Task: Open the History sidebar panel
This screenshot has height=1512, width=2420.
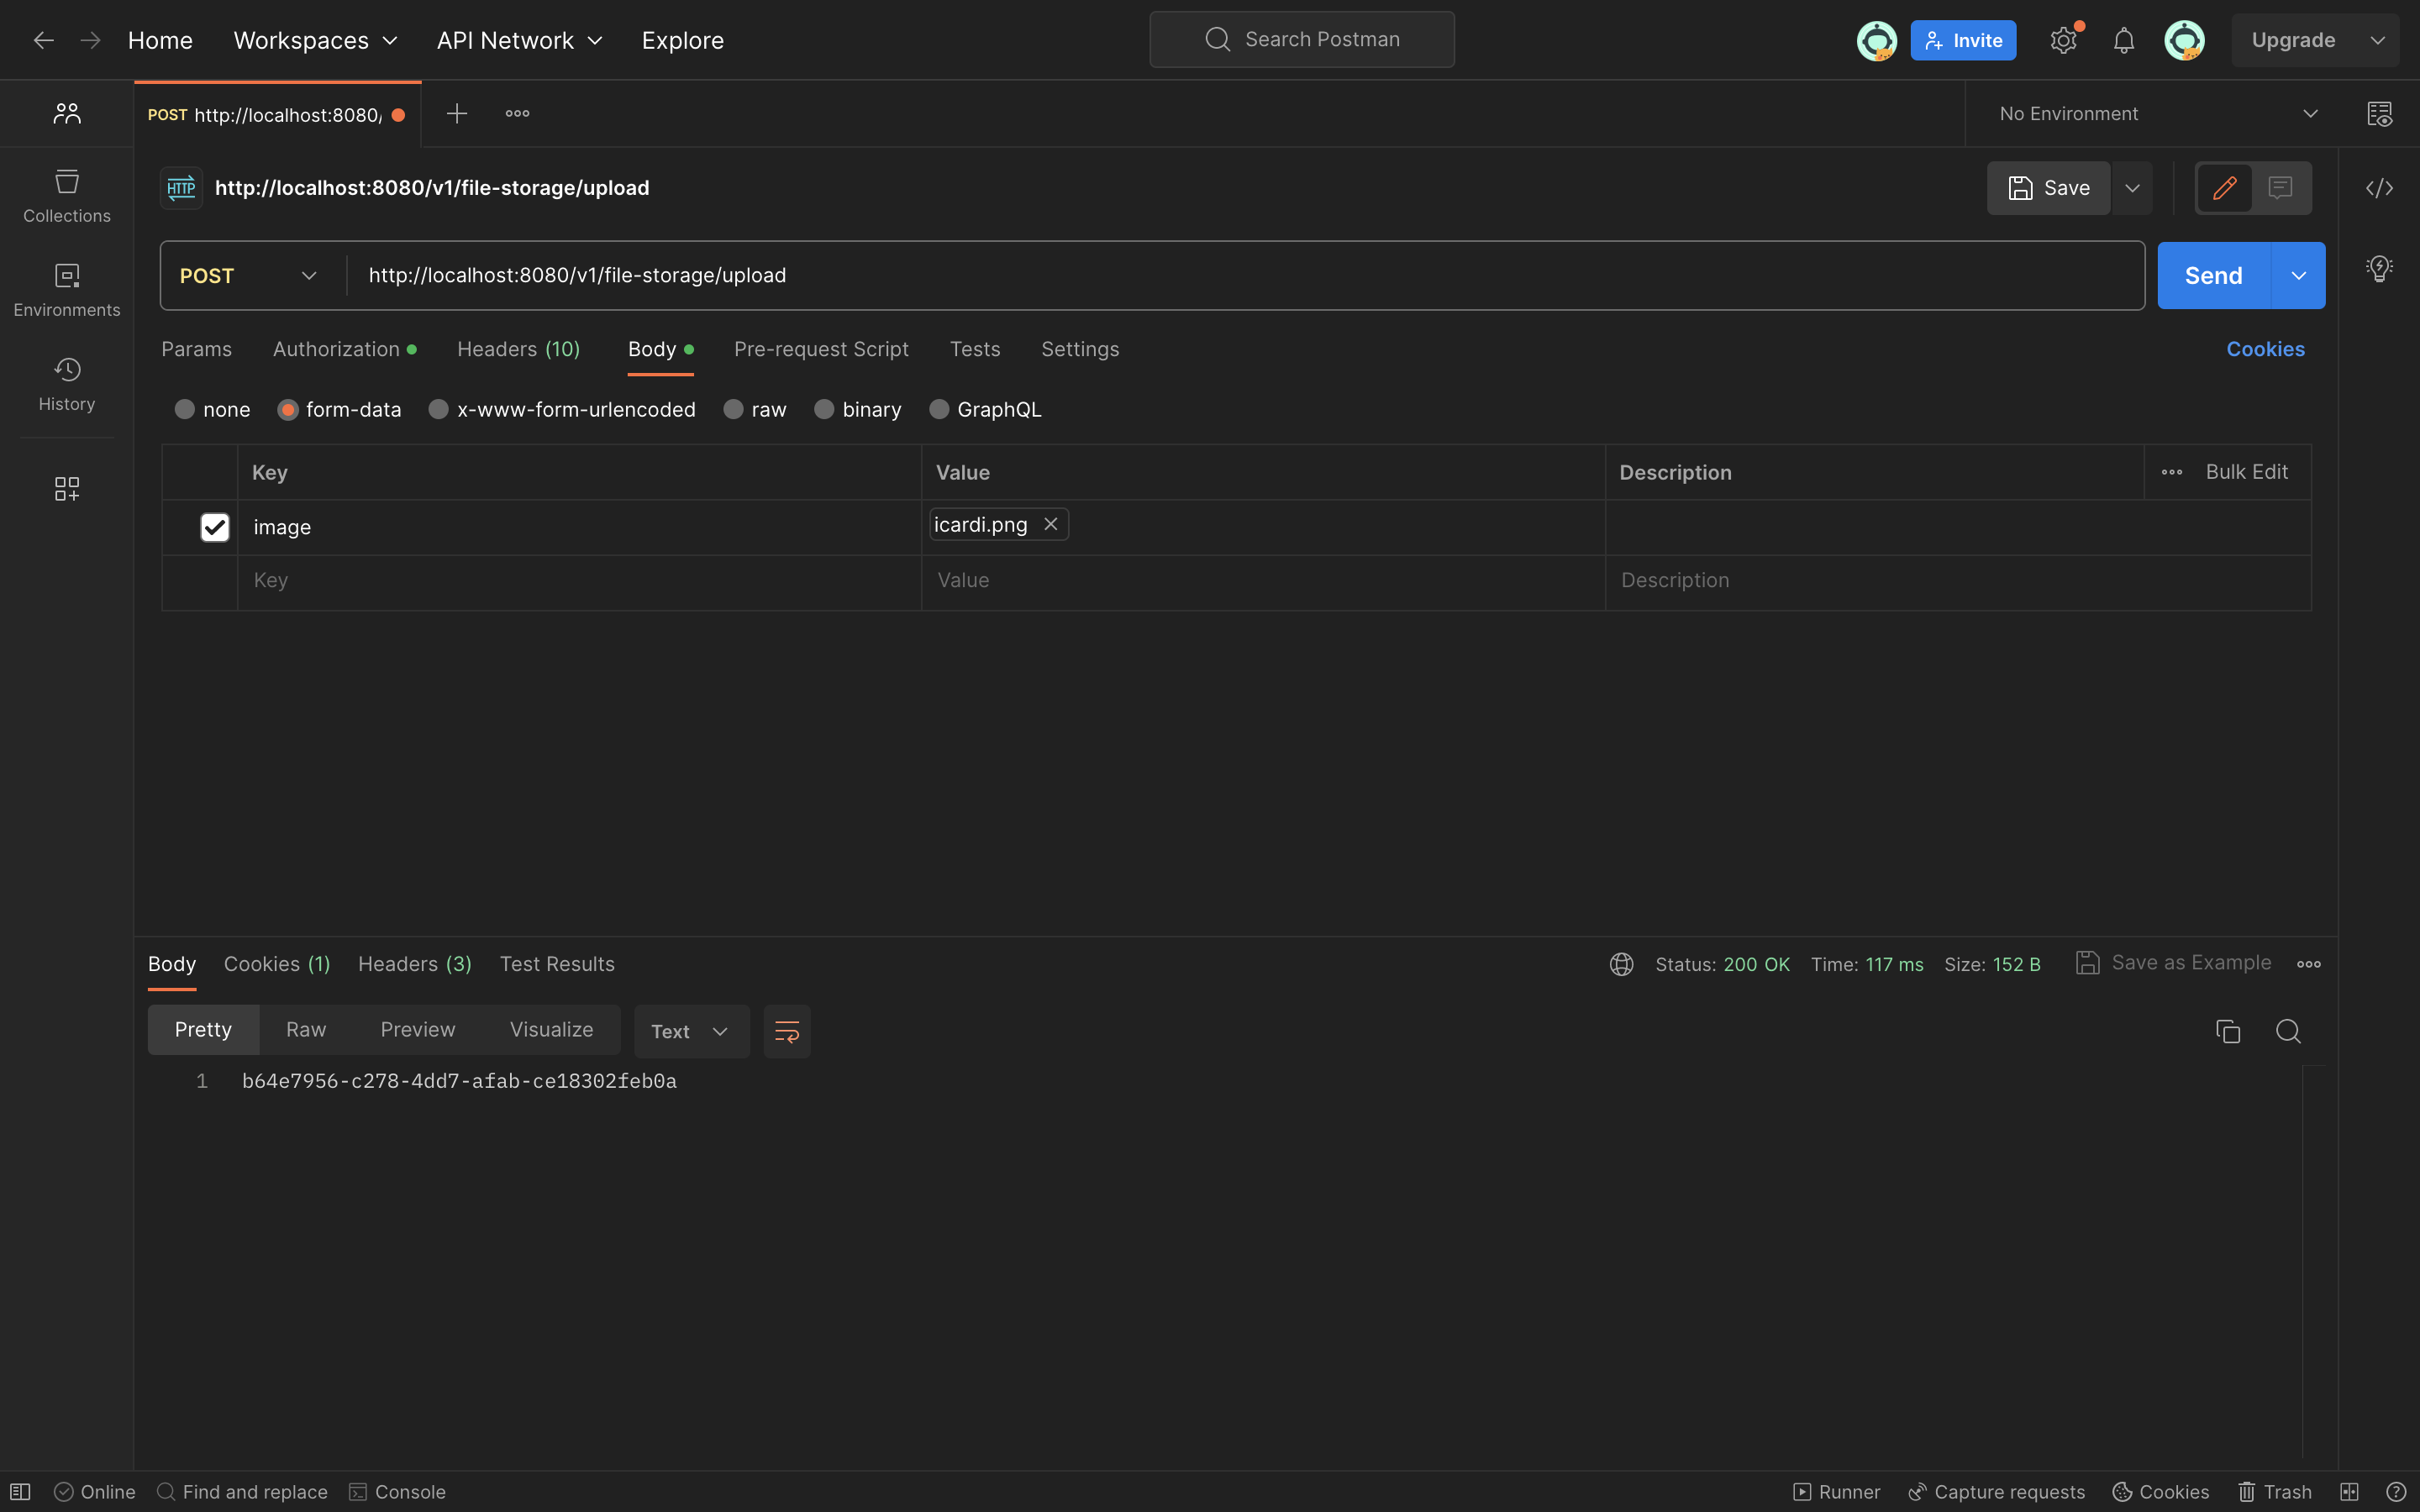Action: [x=66, y=384]
